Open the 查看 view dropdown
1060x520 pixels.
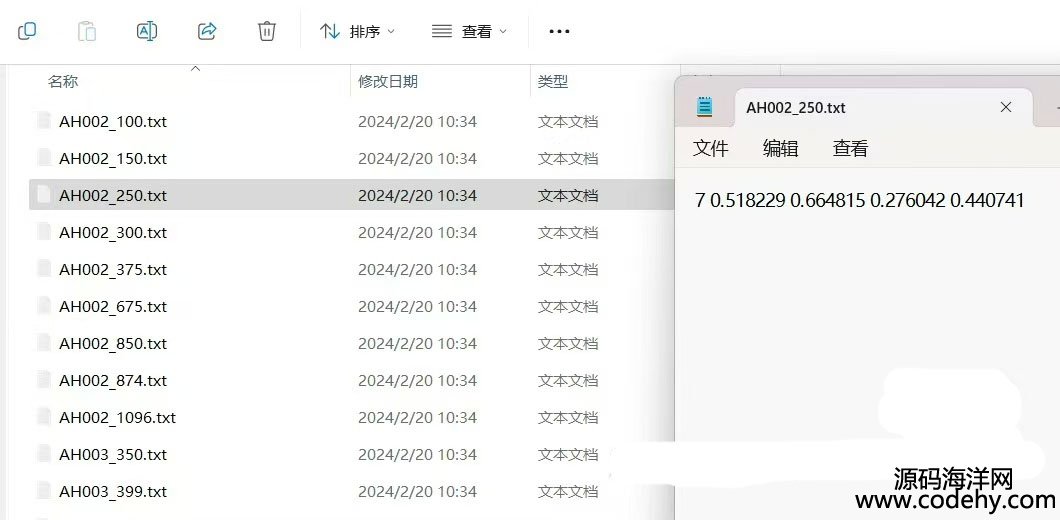click(x=469, y=32)
